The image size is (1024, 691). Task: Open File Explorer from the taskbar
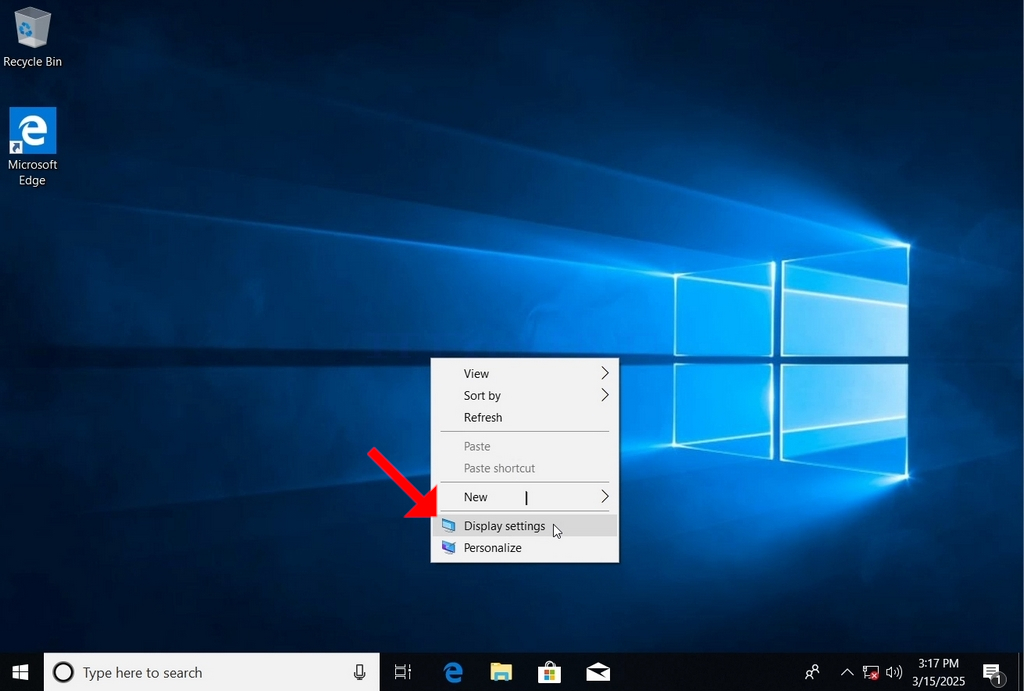501,672
